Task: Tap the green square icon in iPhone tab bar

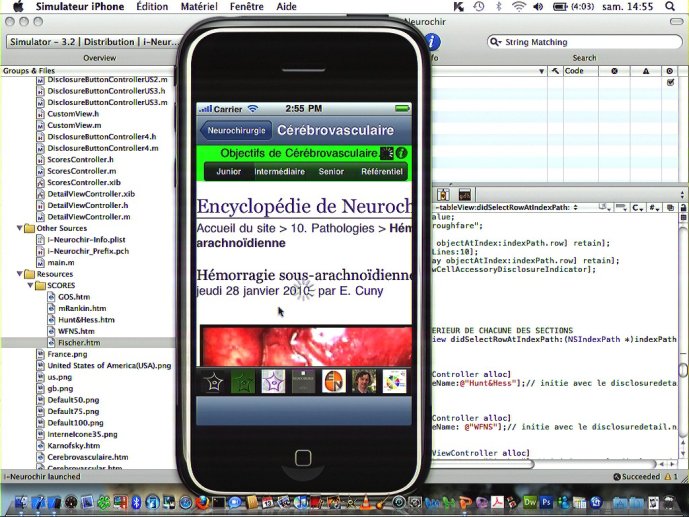Action: pos(243,381)
